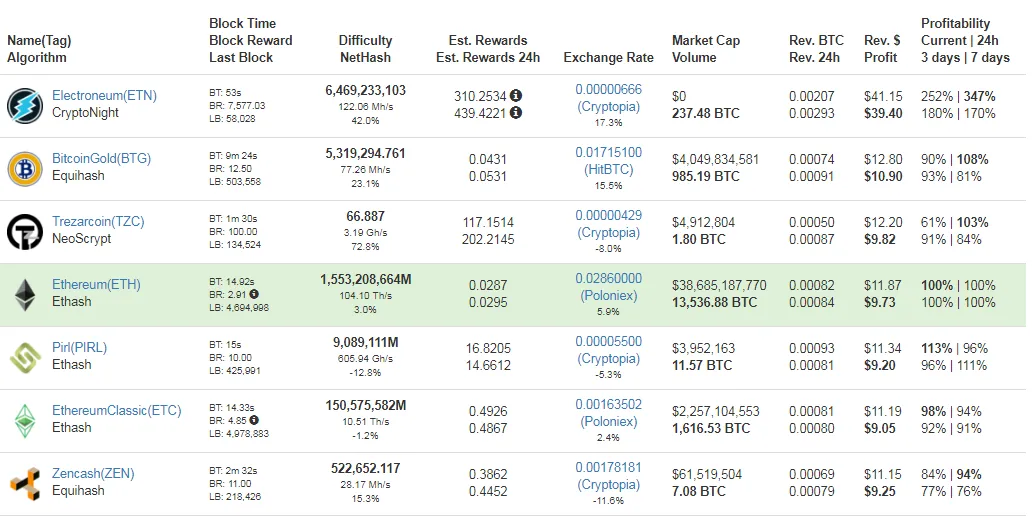The image size is (1036, 524).
Task: Click Electroneum exchange rate 0.00000666
Action: coord(609,89)
